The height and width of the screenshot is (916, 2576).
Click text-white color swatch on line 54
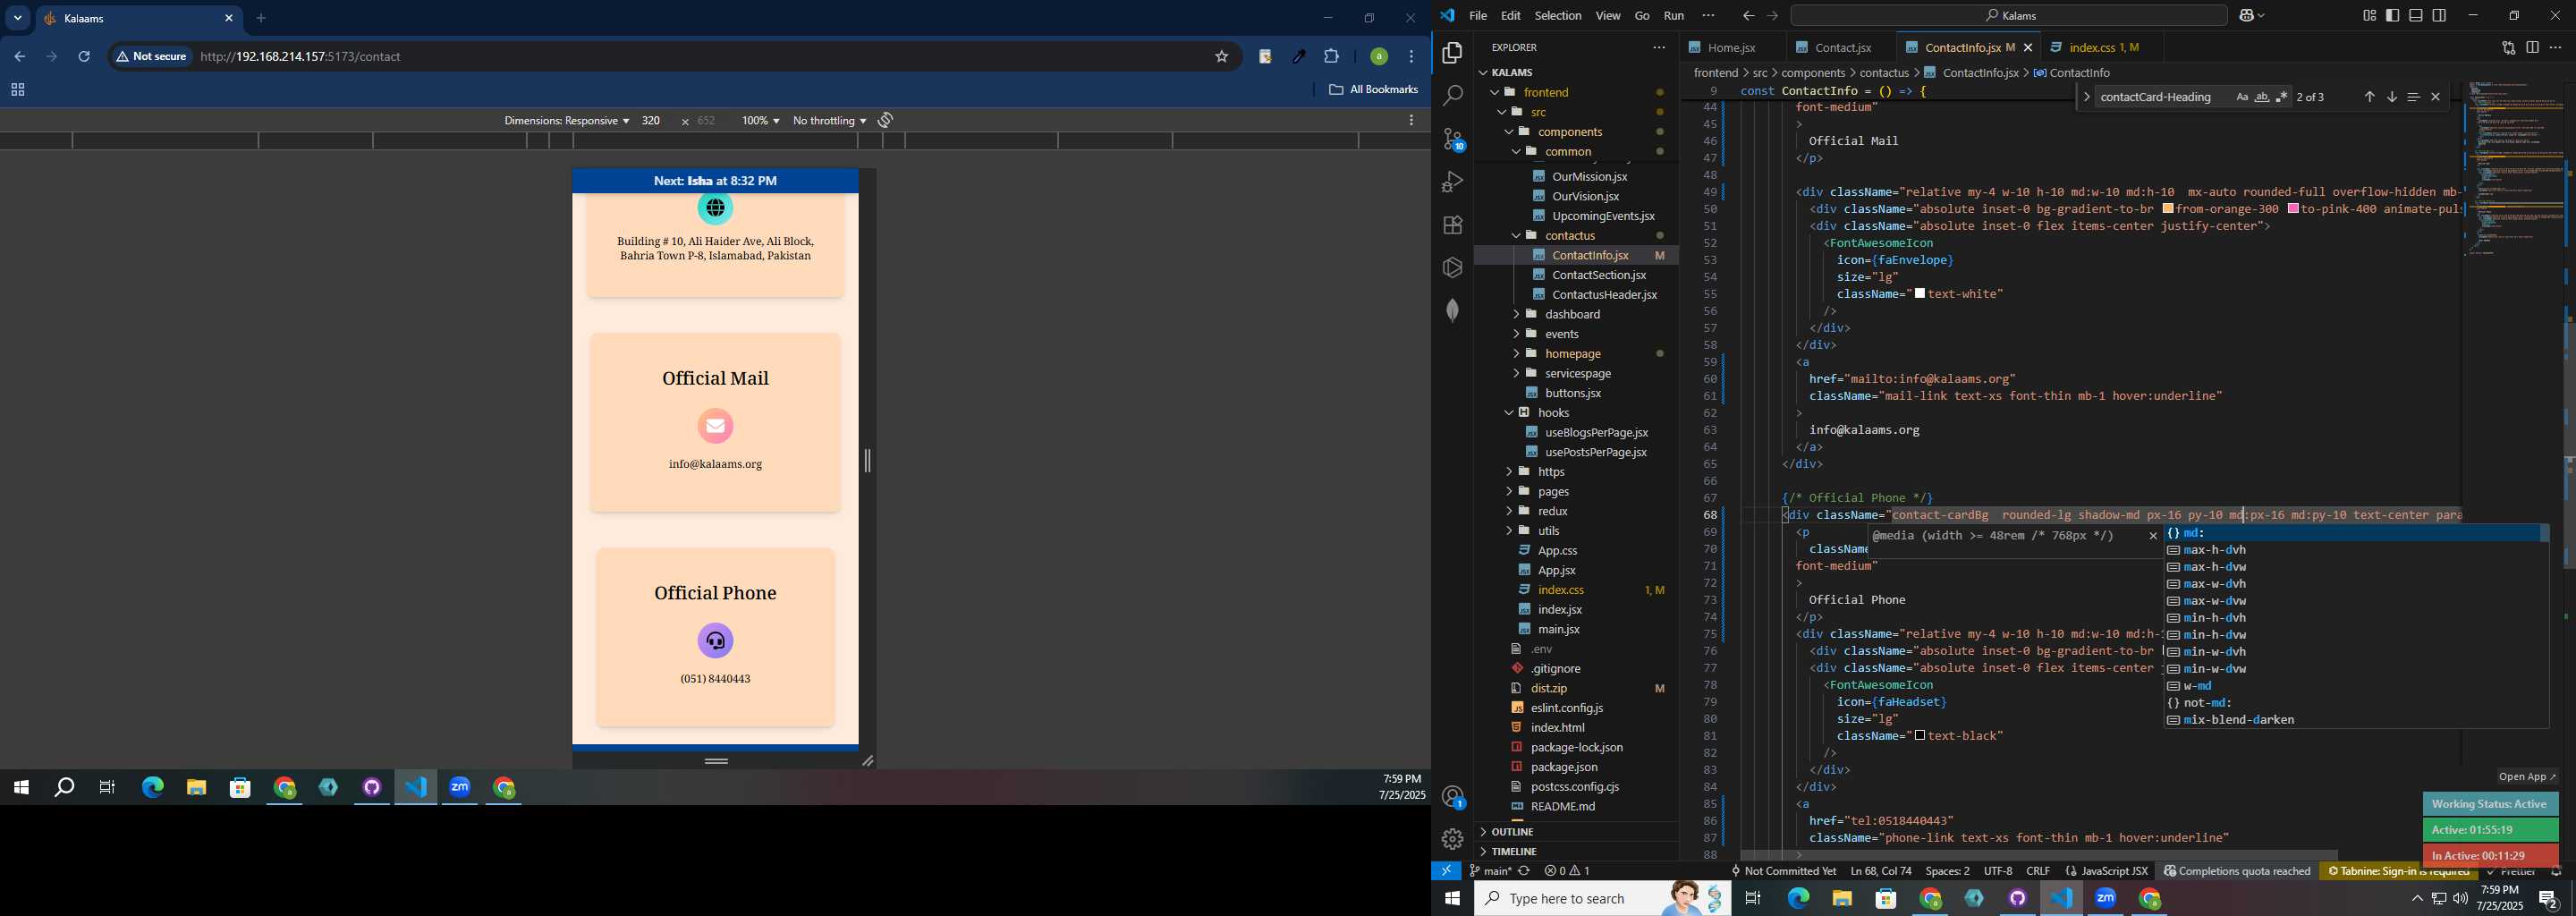click(x=1919, y=294)
